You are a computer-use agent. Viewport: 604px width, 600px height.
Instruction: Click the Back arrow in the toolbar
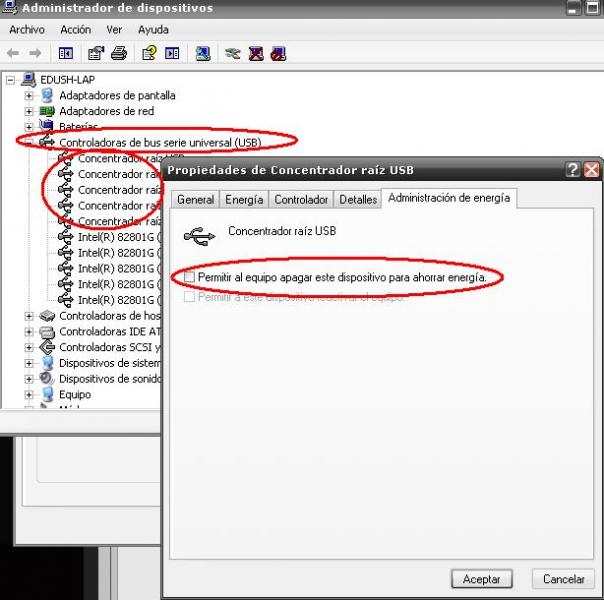click(13, 53)
